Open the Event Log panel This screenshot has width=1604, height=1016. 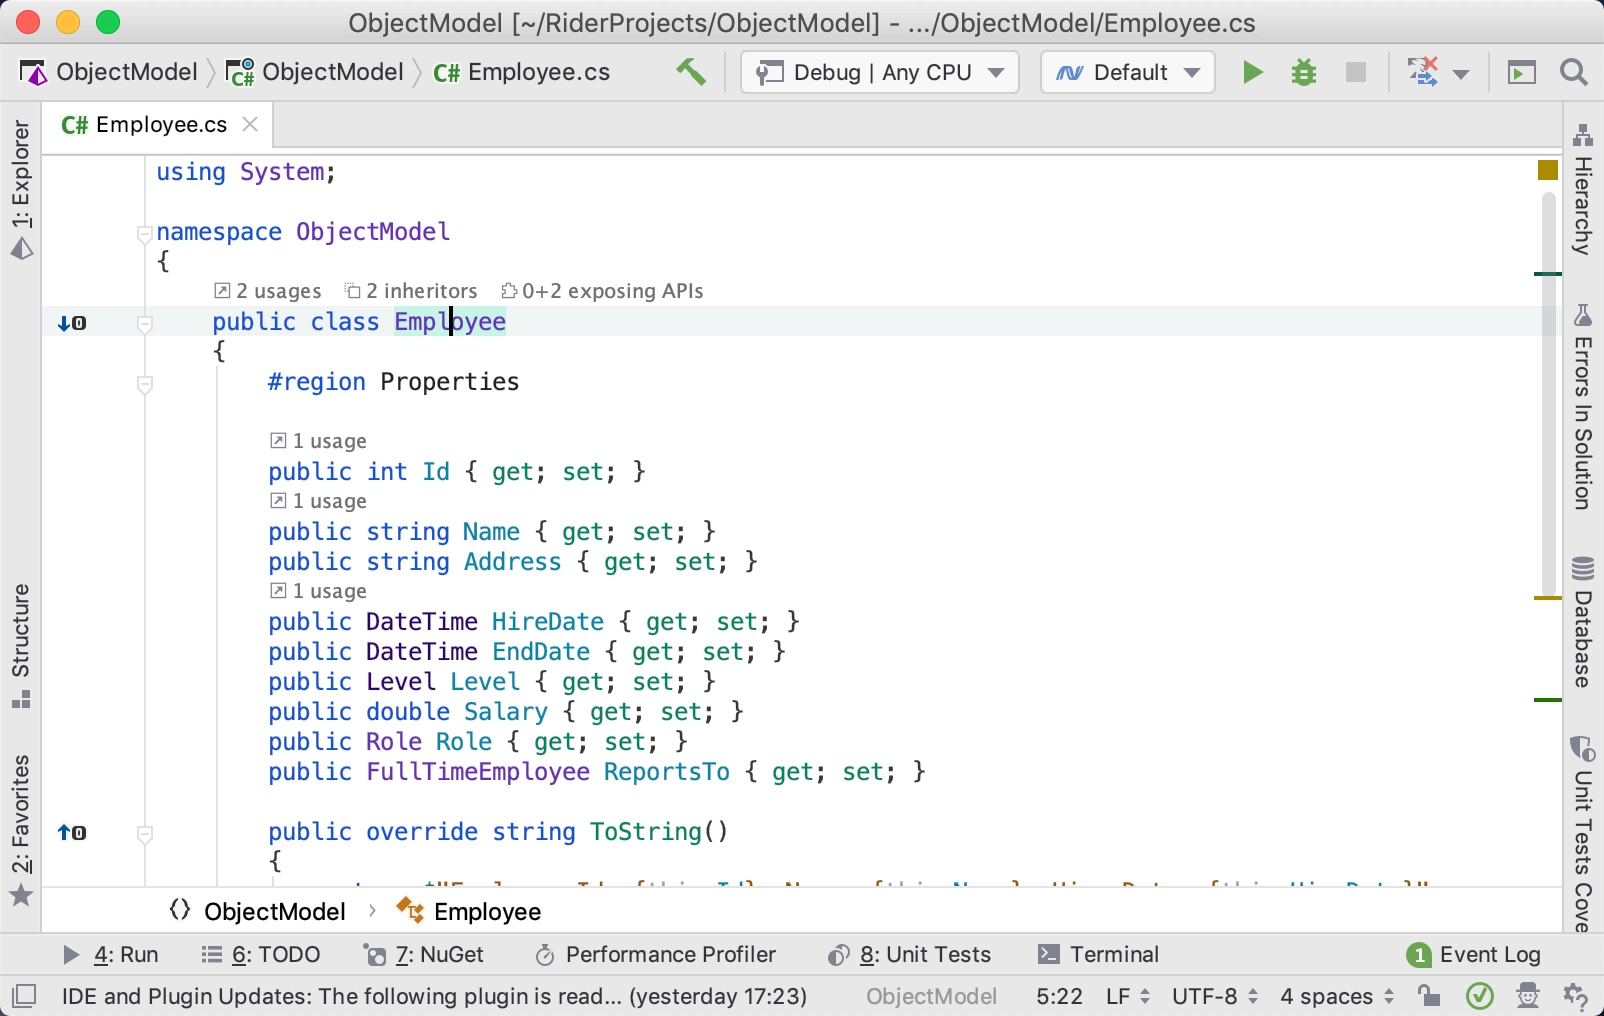[1474, 955]
